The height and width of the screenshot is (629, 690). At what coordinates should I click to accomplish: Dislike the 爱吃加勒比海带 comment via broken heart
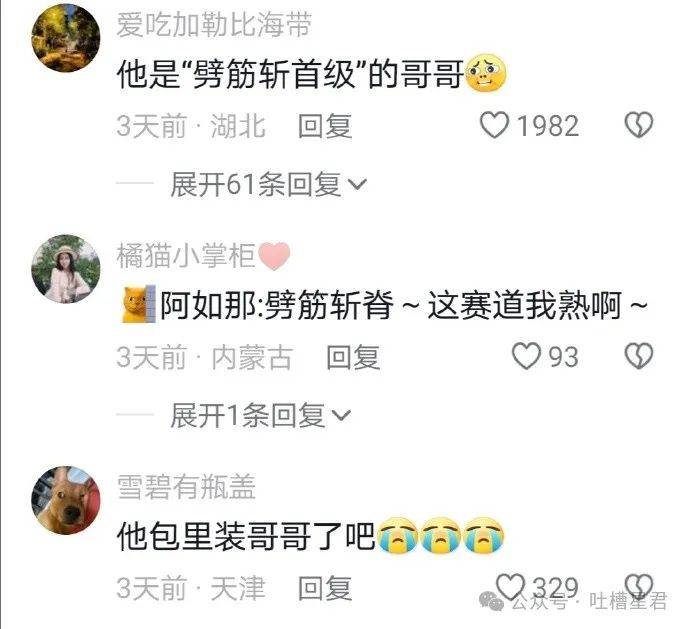tap(639, 125)
